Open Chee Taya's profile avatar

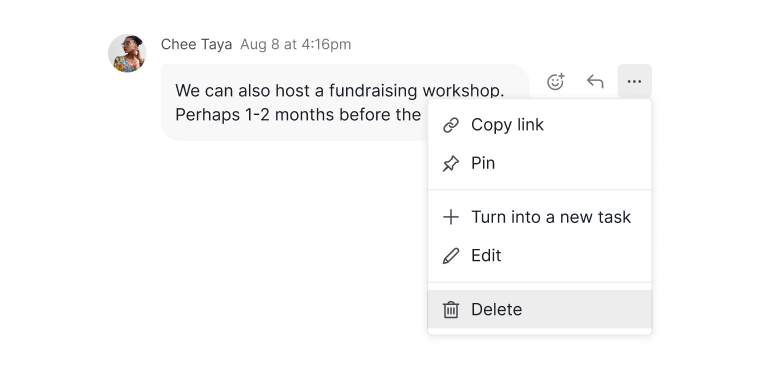127,53
